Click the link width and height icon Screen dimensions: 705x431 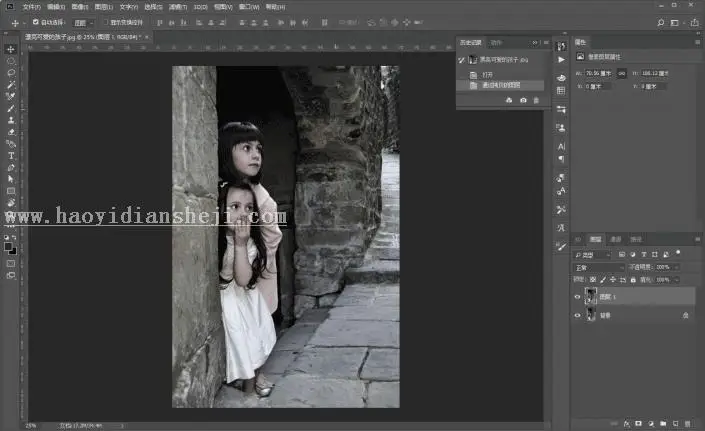pos(621,73)
